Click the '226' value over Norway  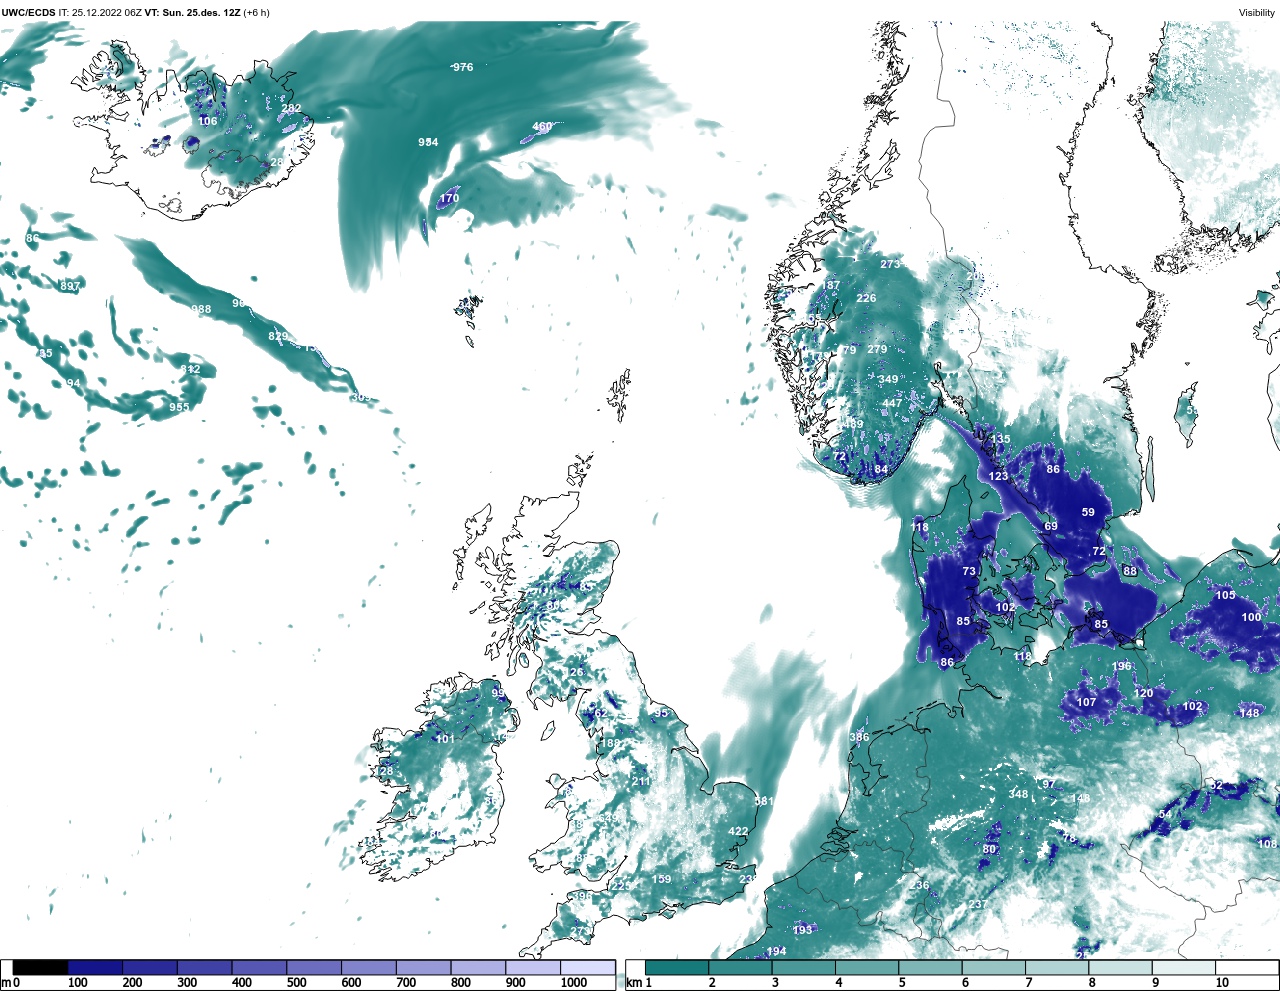(866, 299)
